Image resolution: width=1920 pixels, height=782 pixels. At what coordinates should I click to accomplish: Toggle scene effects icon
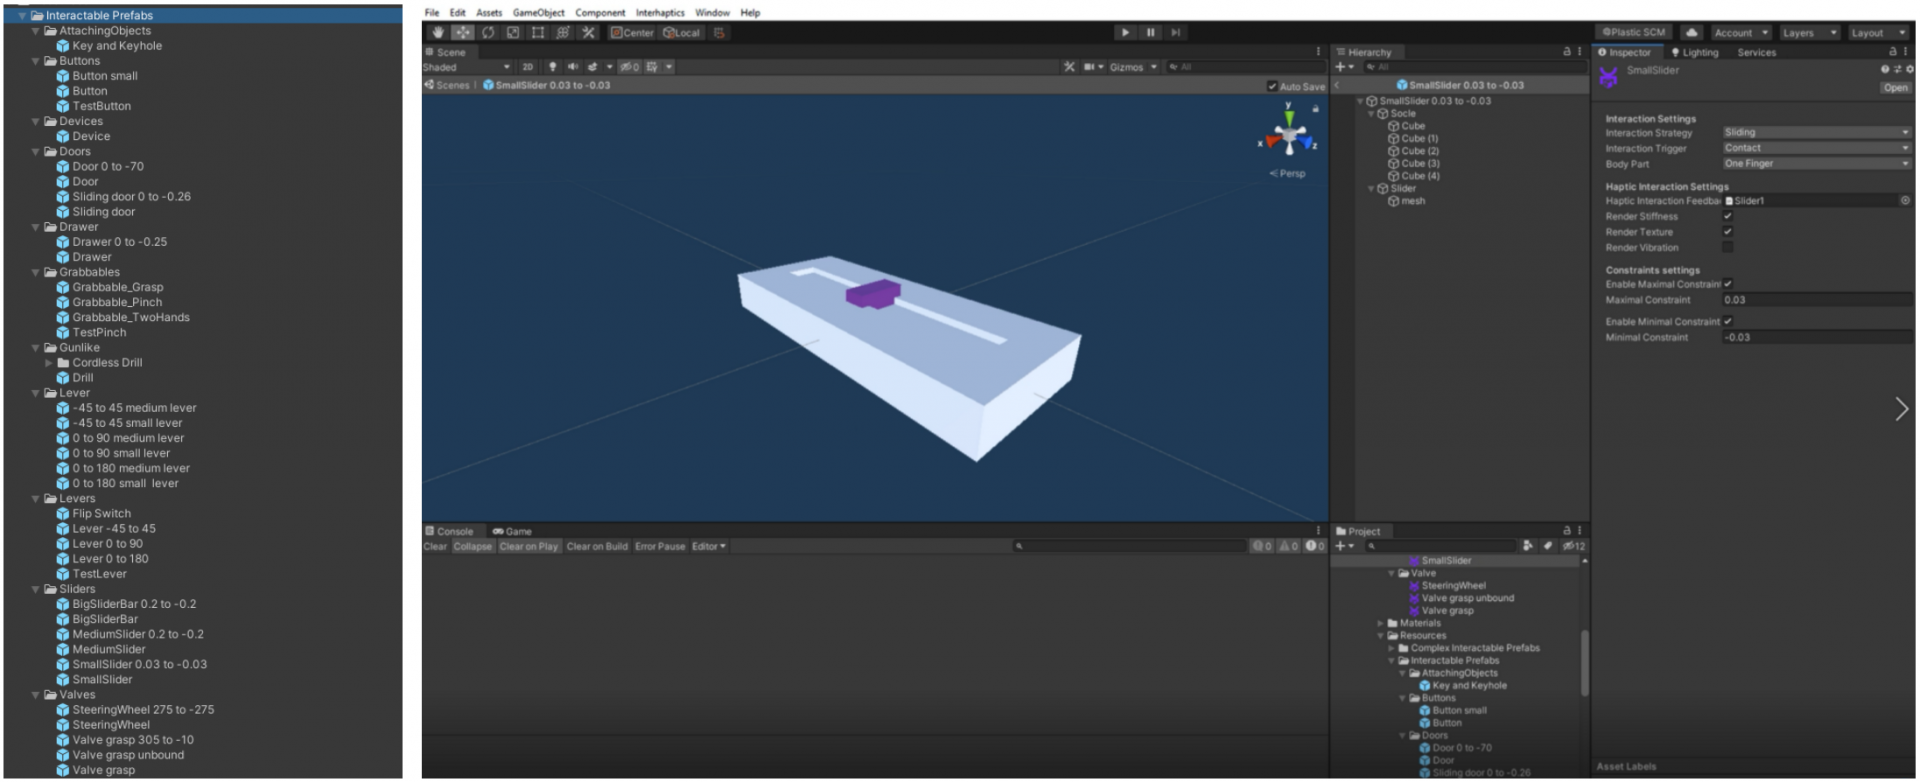click(x=593, y=67)
